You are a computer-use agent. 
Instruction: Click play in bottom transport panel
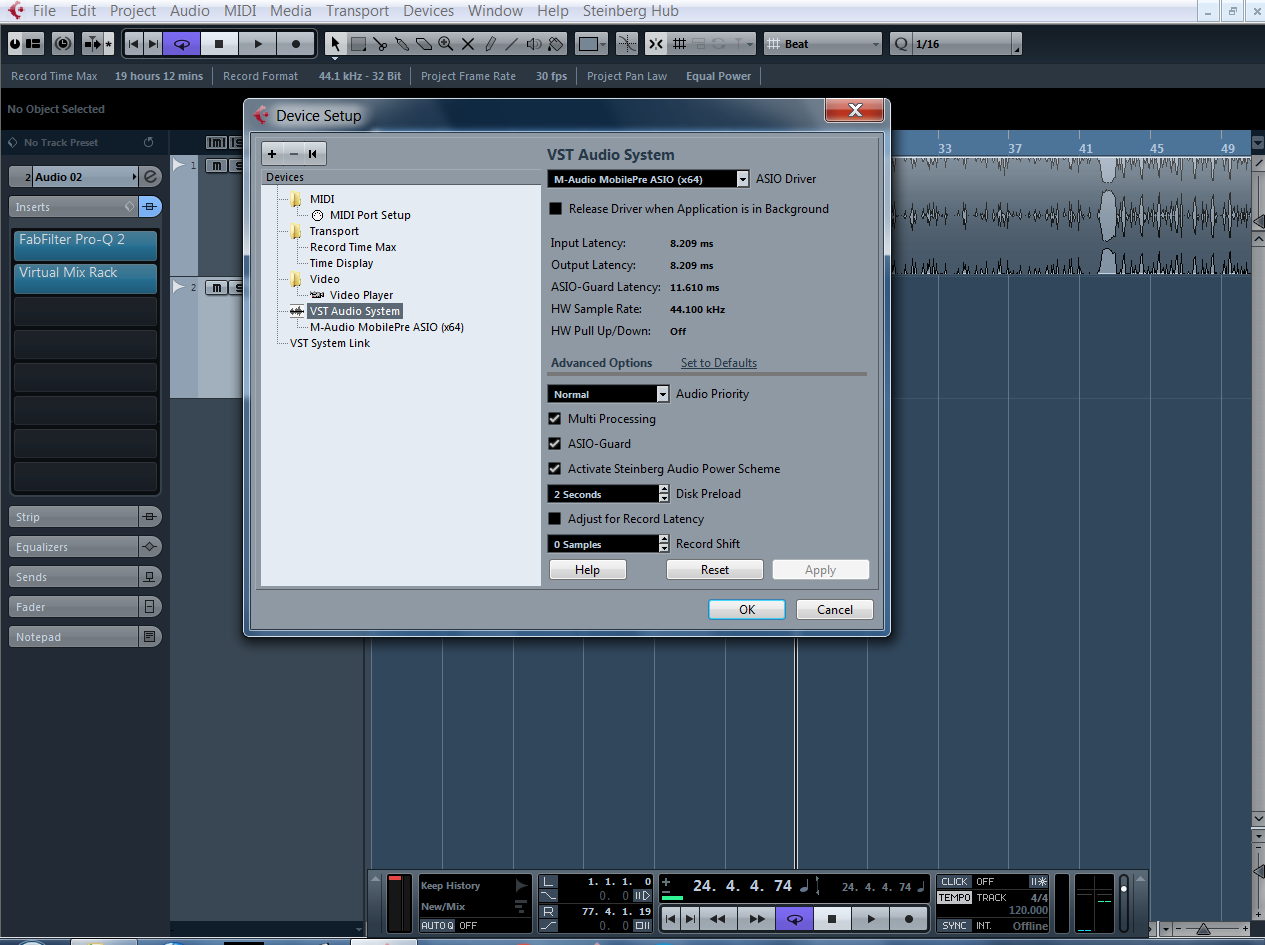[x=871, y=918]
